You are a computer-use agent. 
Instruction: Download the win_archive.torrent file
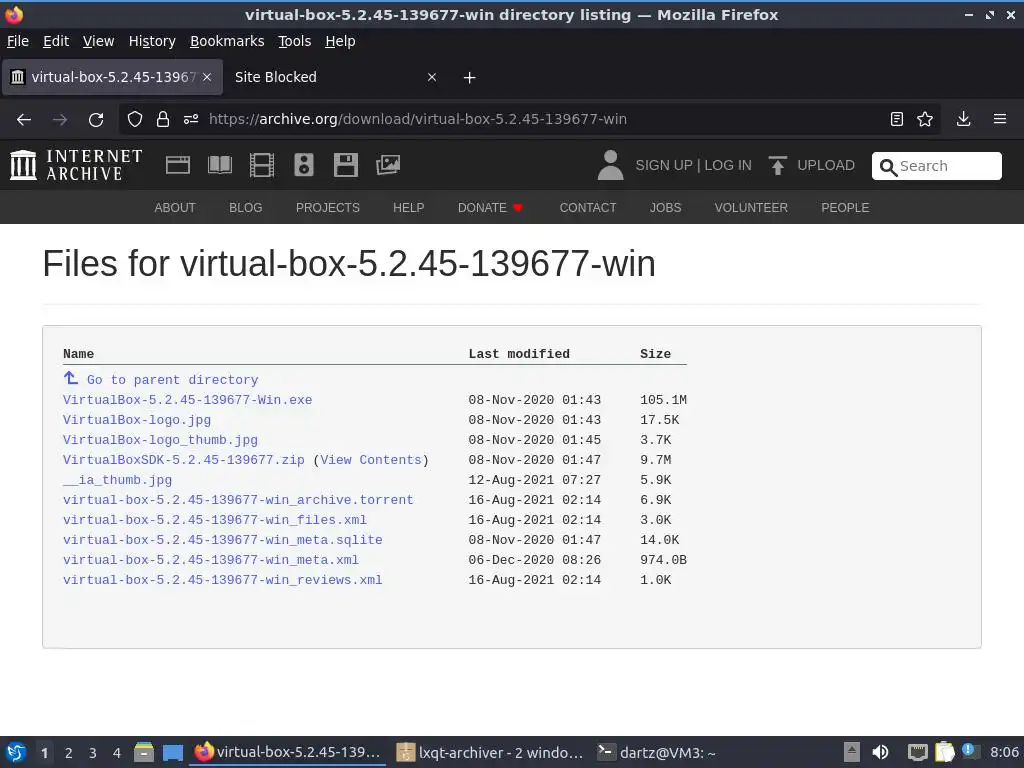[x=238, y=500]
